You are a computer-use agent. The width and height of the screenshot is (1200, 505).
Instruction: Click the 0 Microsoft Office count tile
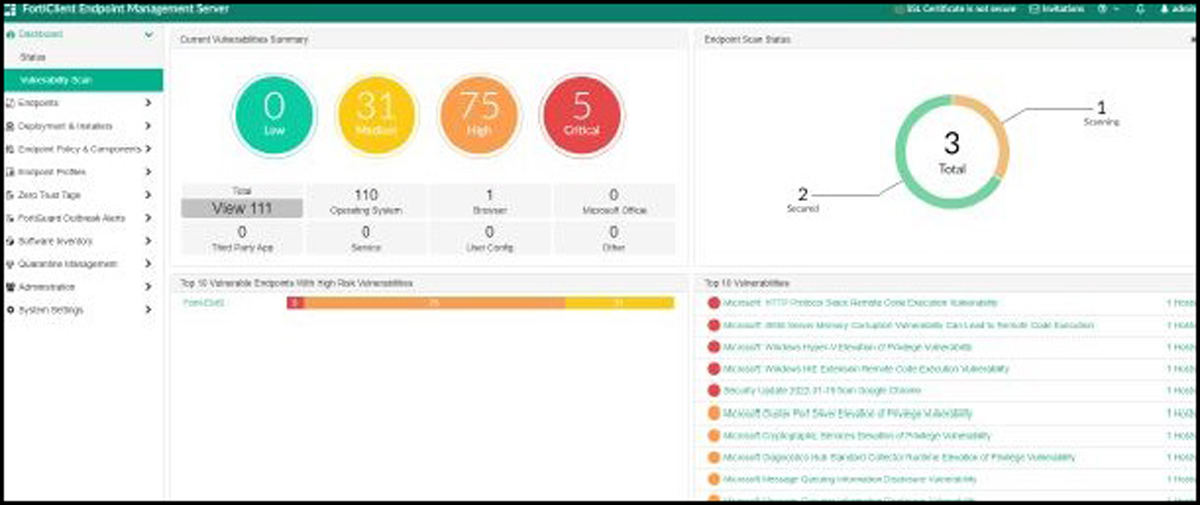click(x=614, y=201)
